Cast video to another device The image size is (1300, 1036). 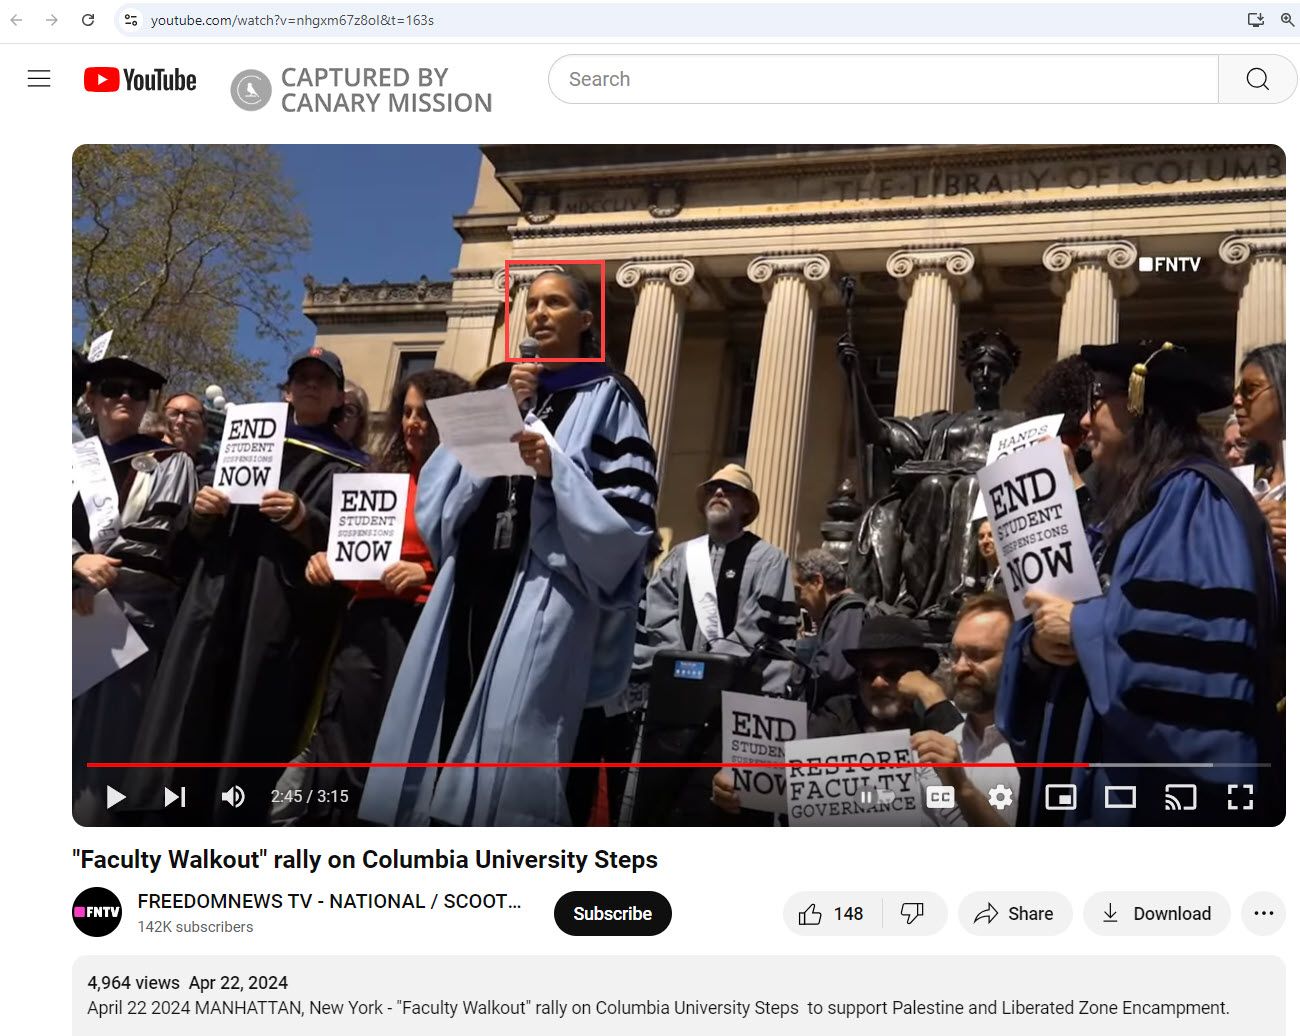click(1180, 797)
